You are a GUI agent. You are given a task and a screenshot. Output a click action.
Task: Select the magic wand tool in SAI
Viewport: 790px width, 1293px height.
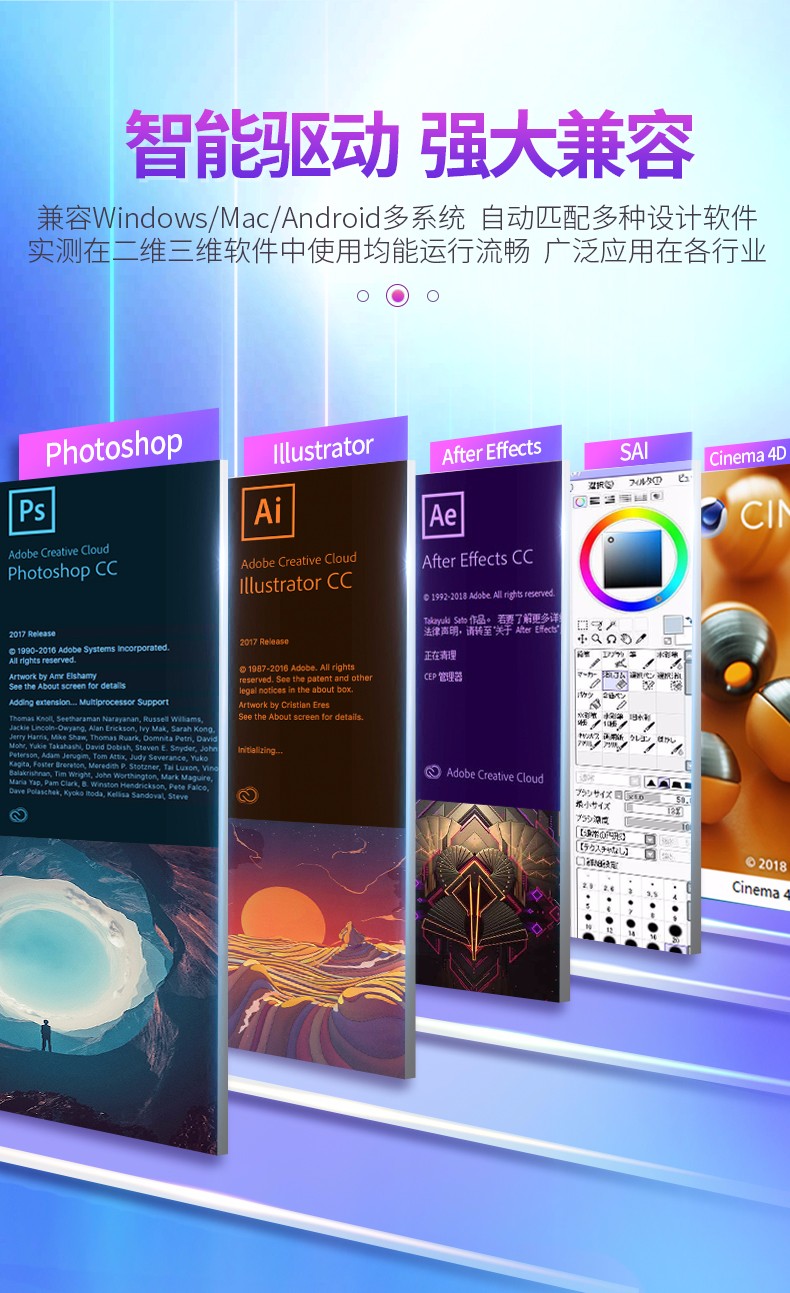612,625
